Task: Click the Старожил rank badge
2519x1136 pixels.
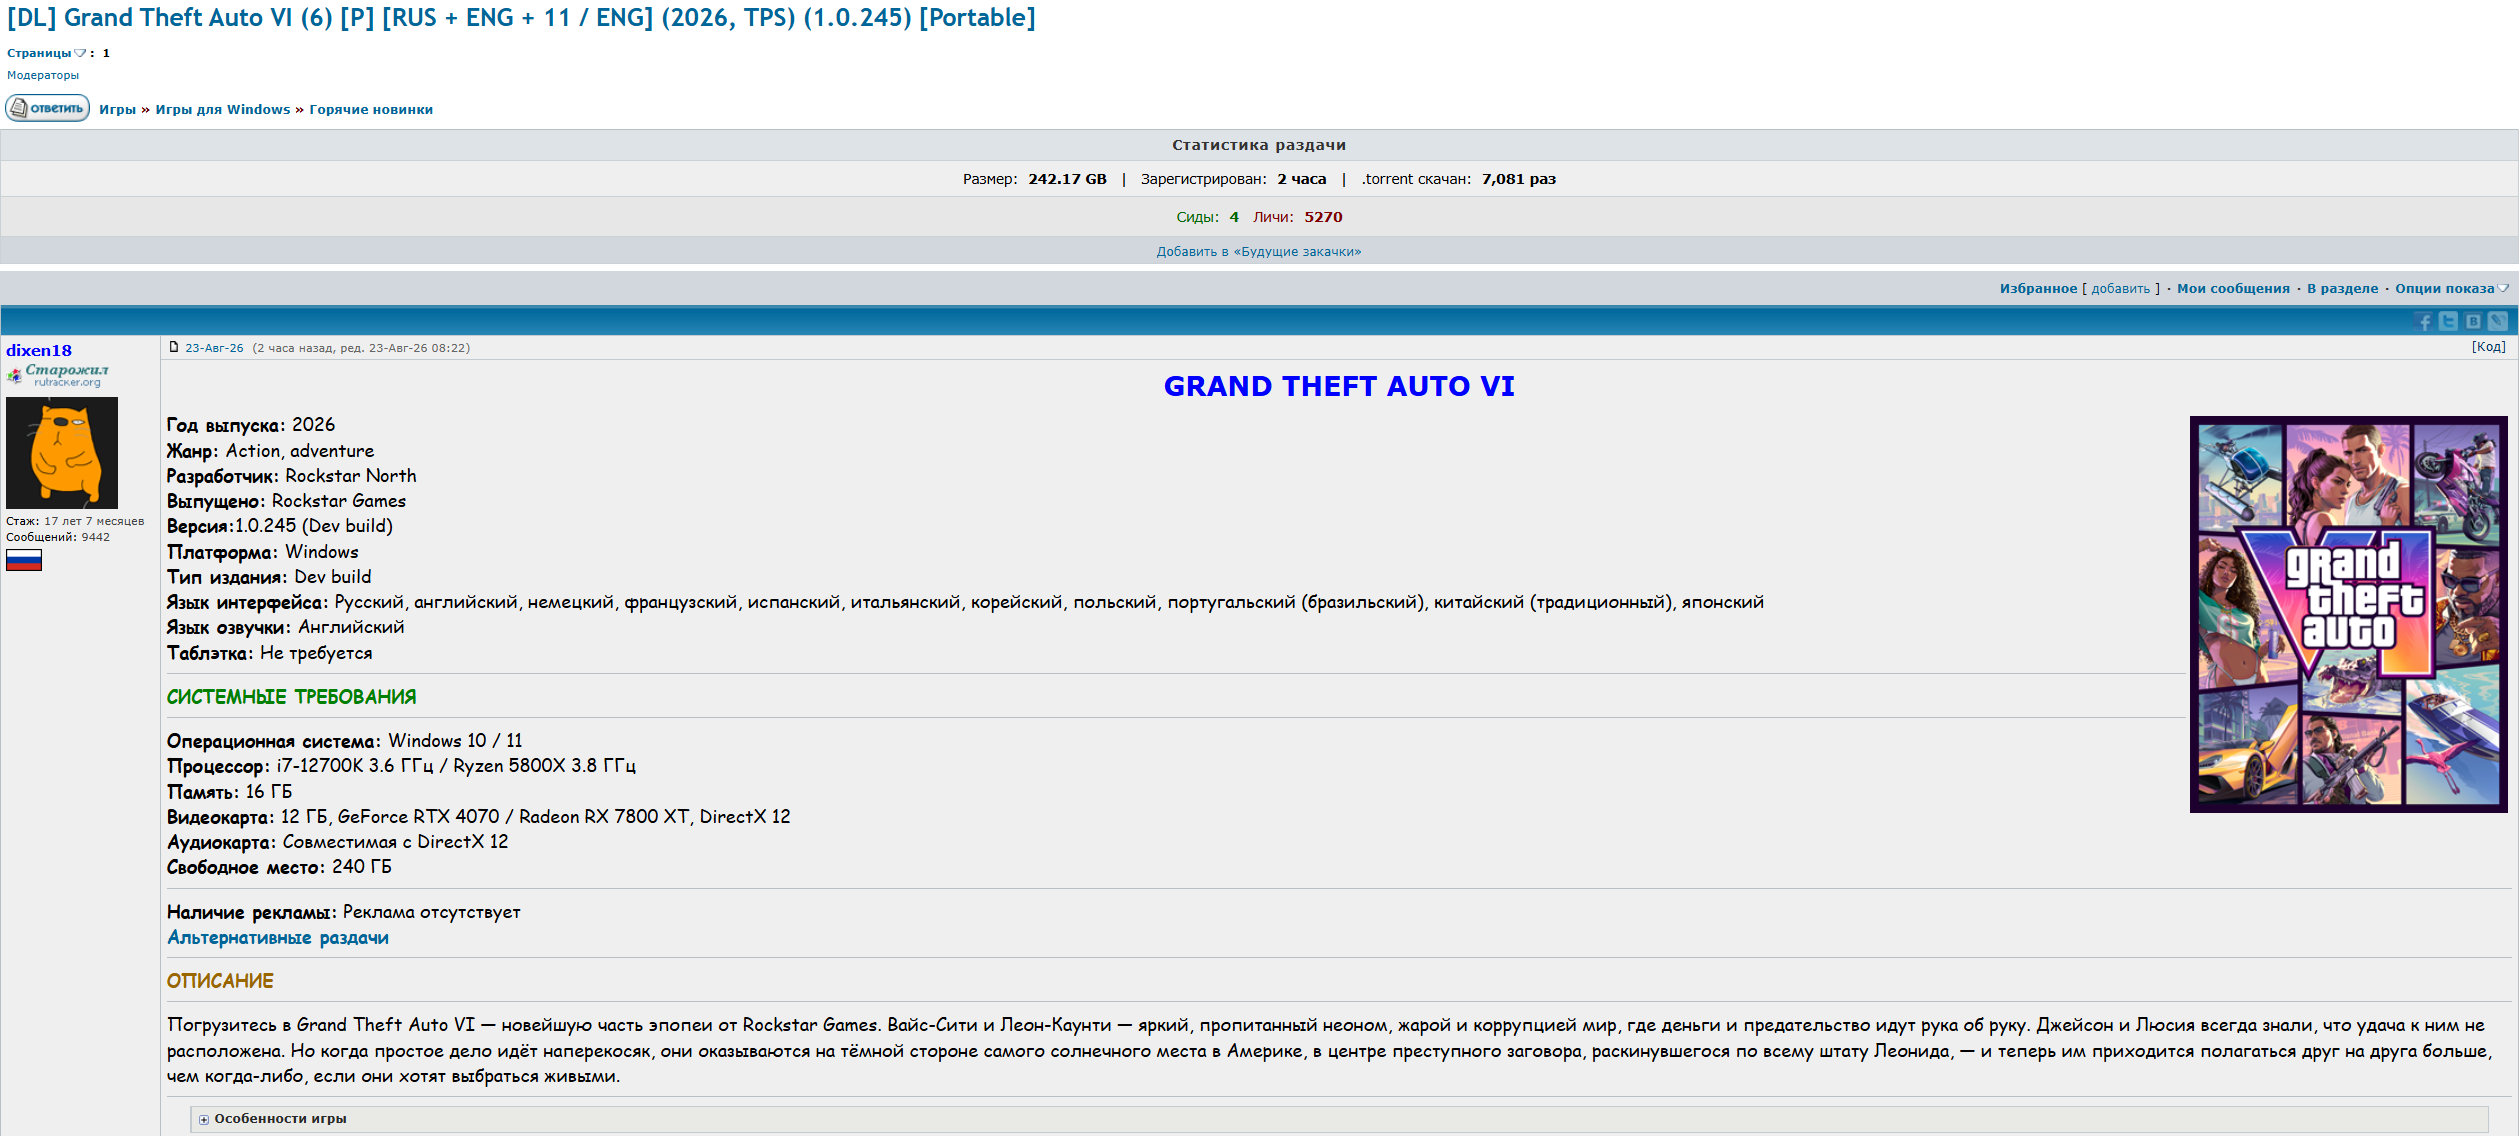Action: 58,375
